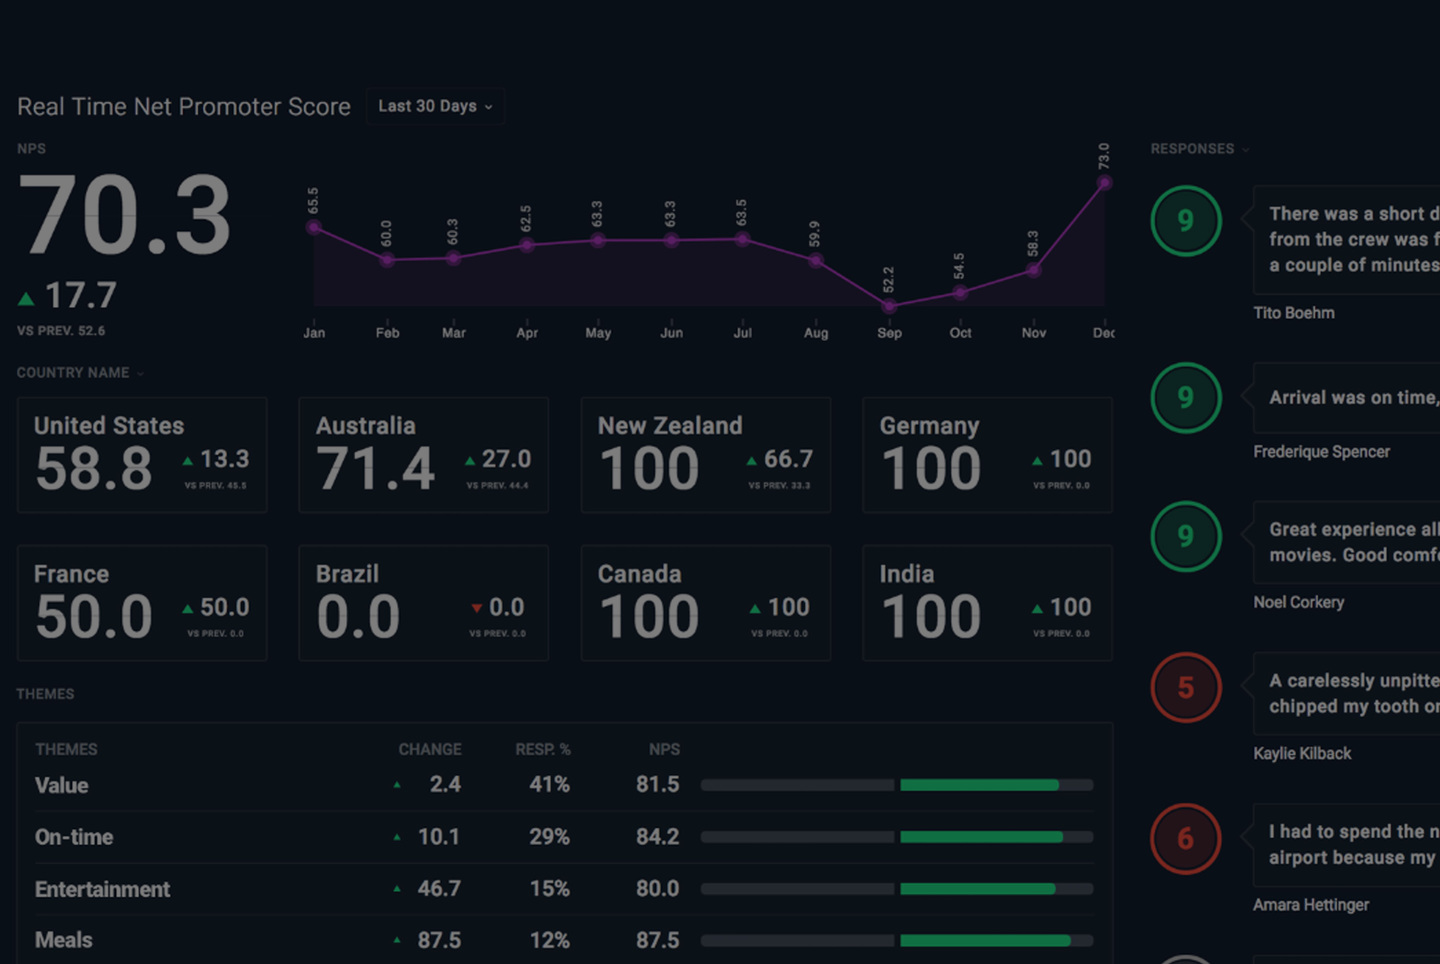This screenshot has height=964, width=1440.
Task: Click the name Noel Corkery
Action: coord(1299,602)
